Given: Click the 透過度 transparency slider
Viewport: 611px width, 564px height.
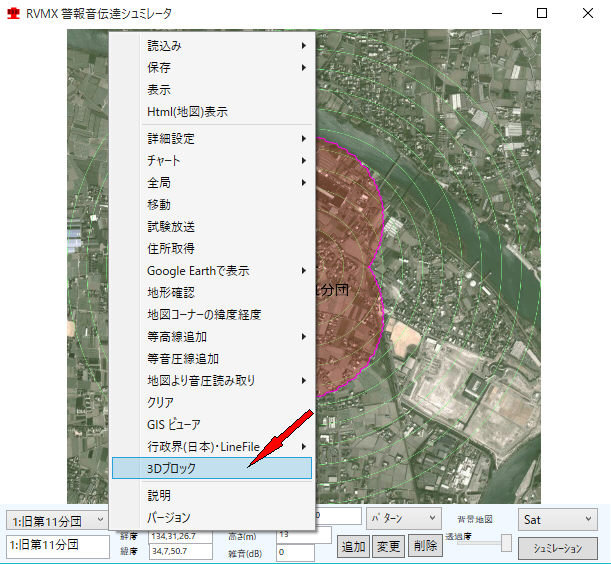Looking at the screenshot, I should pos(506,543).
